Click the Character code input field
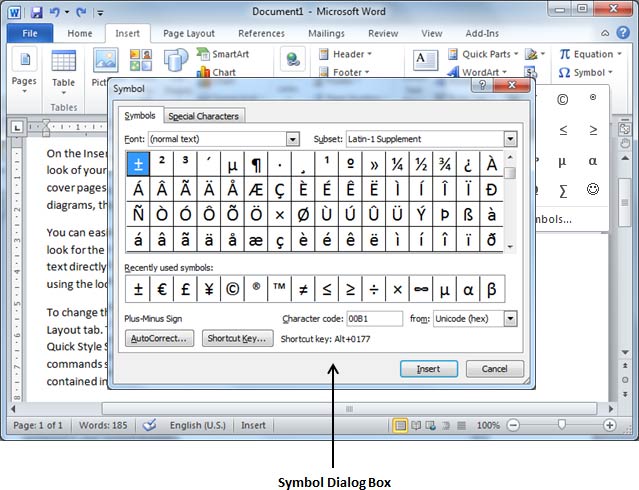The height and width of the screenshot is (490, 639). pyautogui.click(x=374, y=319)
